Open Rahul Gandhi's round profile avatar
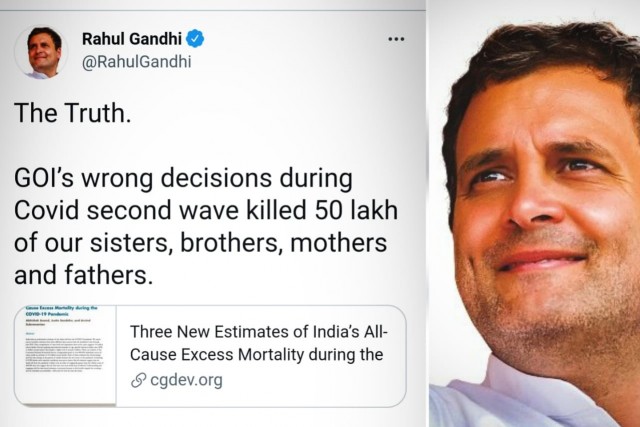This screenshot has width=640, height=427. click(x=44, y=52)
